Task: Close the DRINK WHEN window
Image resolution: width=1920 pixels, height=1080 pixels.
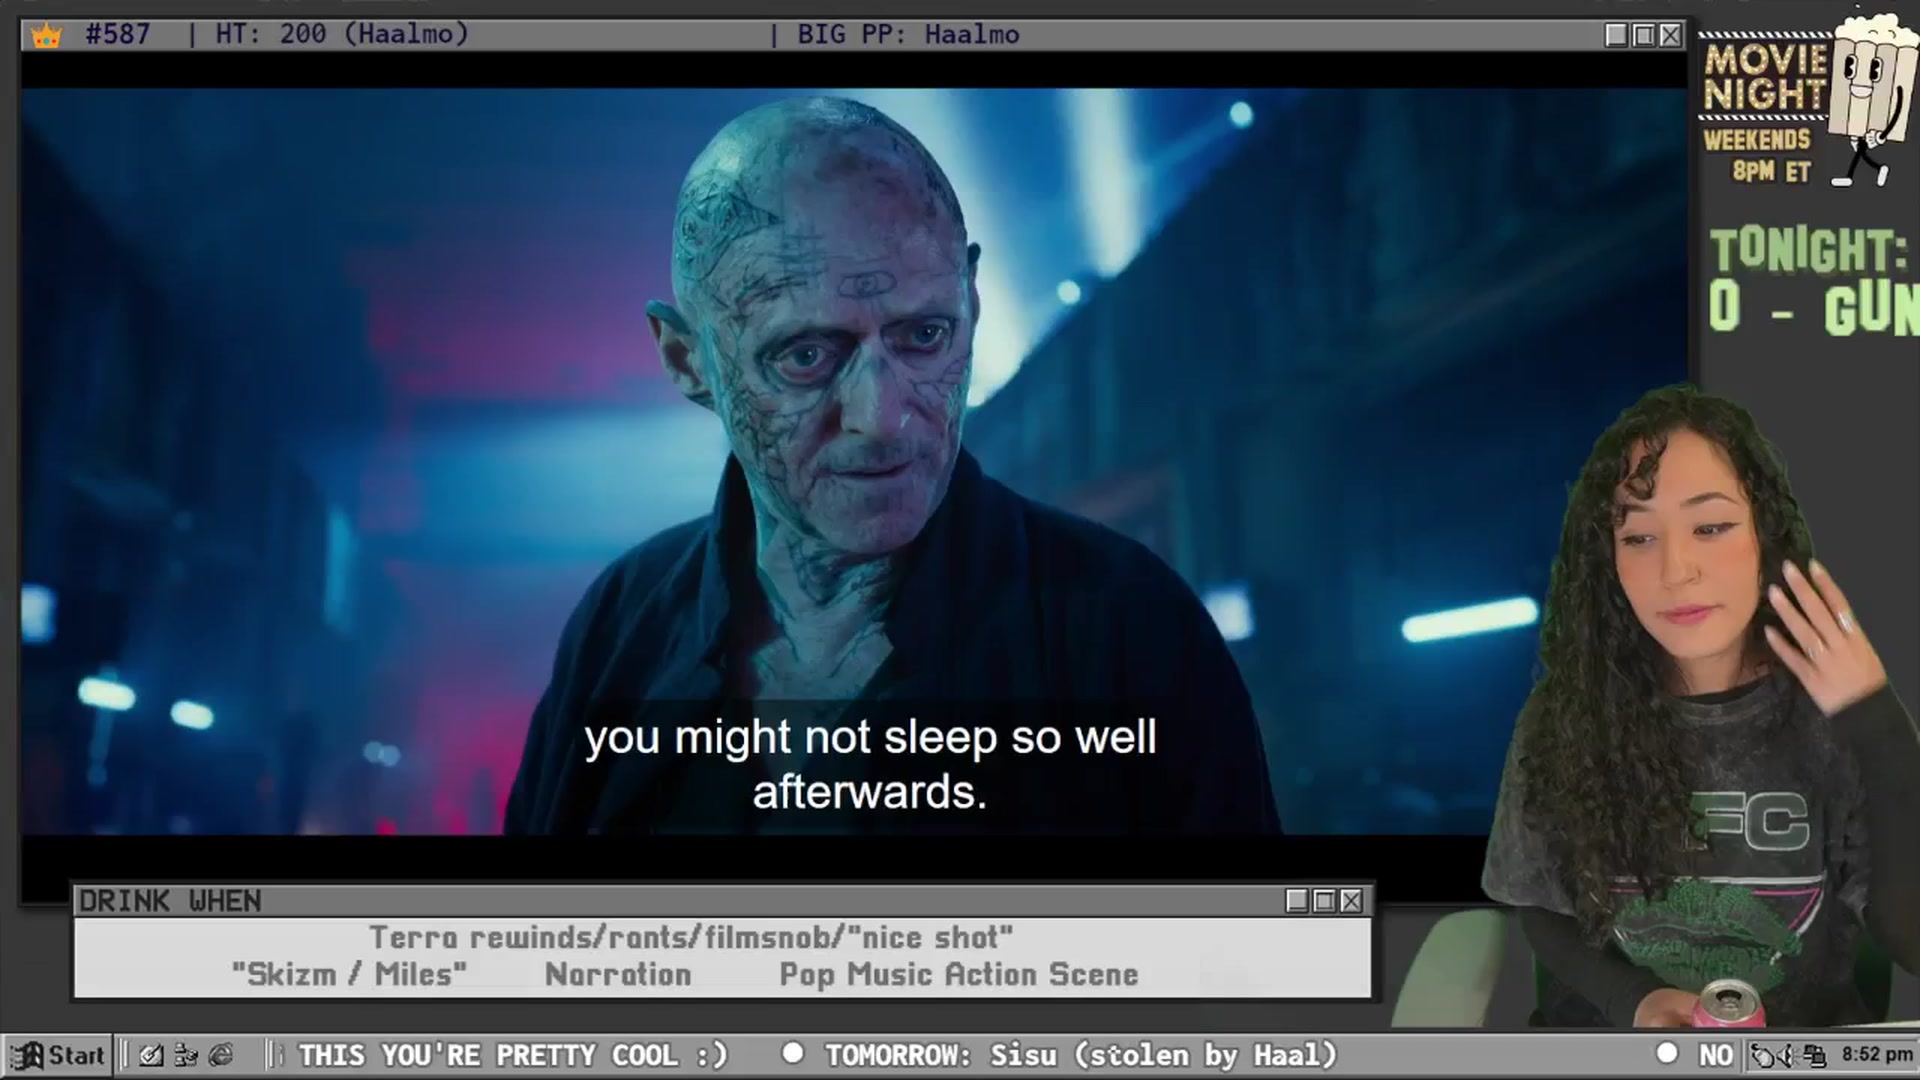Action: (1351, 901)
